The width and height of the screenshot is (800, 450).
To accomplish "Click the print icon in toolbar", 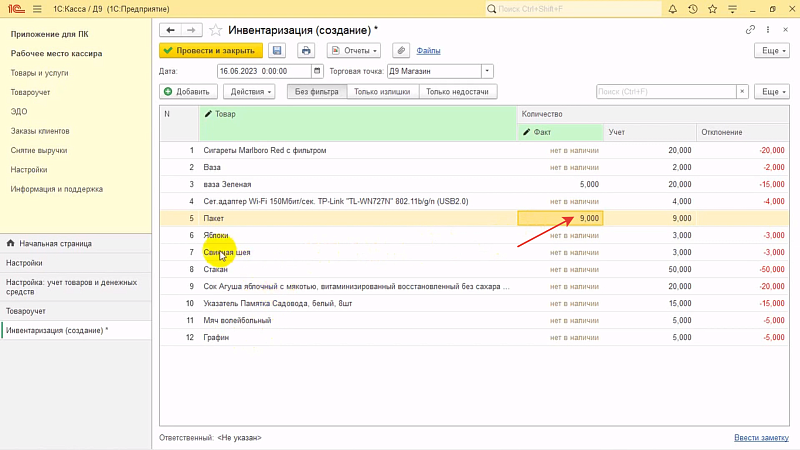I will [x=305, y=50].
